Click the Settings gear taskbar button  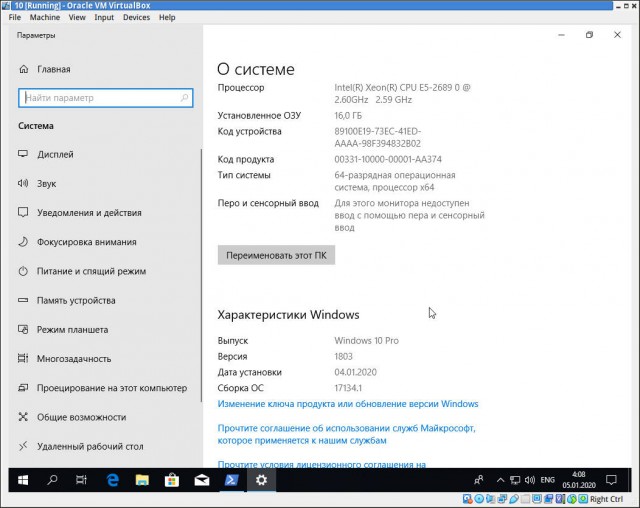tap(261, 480)
